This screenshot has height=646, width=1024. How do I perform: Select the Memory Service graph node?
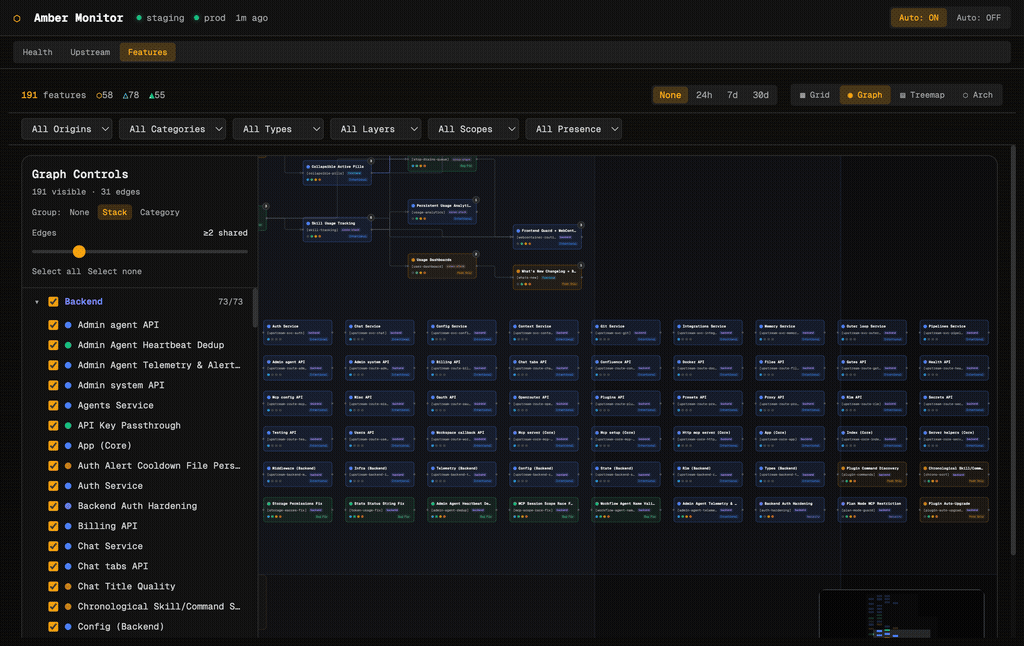coord(790,332)
